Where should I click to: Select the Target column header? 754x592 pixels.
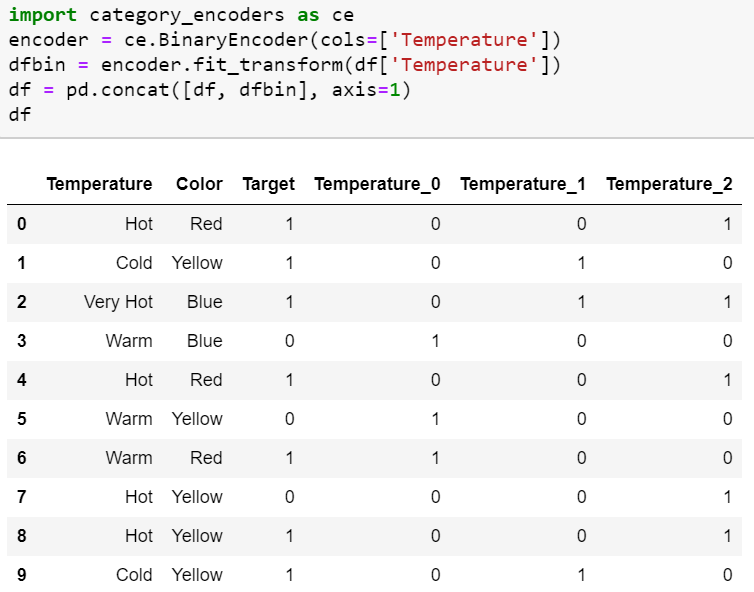click(x=268, y=184)
